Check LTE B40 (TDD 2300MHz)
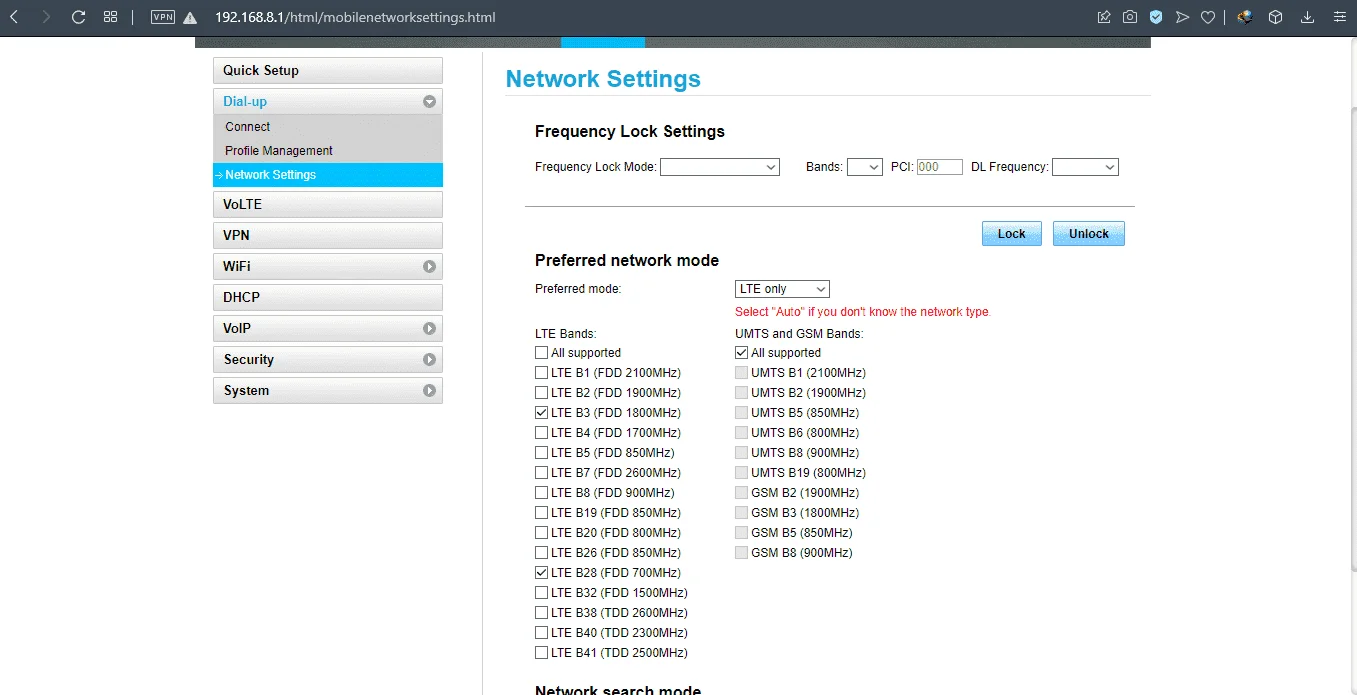The width and height of the screenshot is (1357, 695). (541, 633)
